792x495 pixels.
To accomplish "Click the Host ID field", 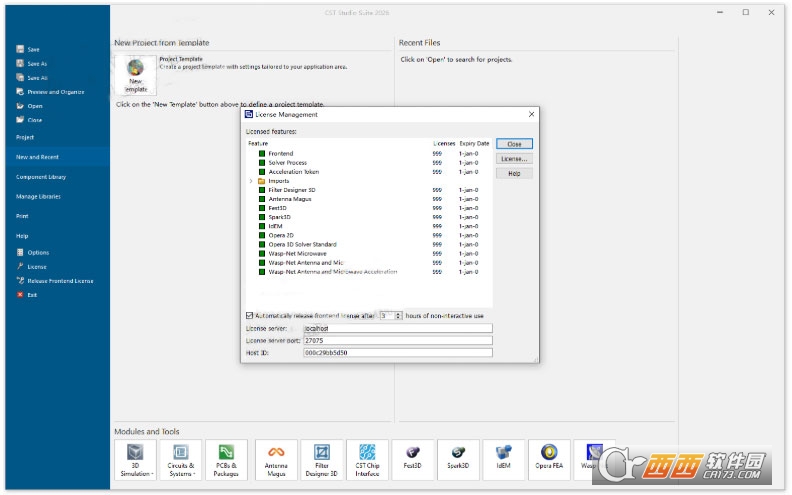I will pos(398,353).
